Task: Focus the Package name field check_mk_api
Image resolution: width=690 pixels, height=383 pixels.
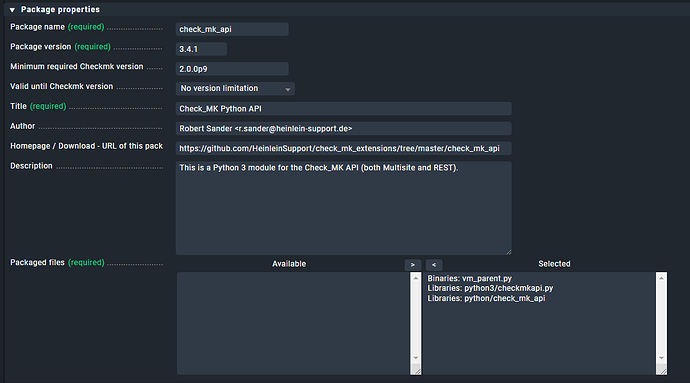Action: [232, 29]
